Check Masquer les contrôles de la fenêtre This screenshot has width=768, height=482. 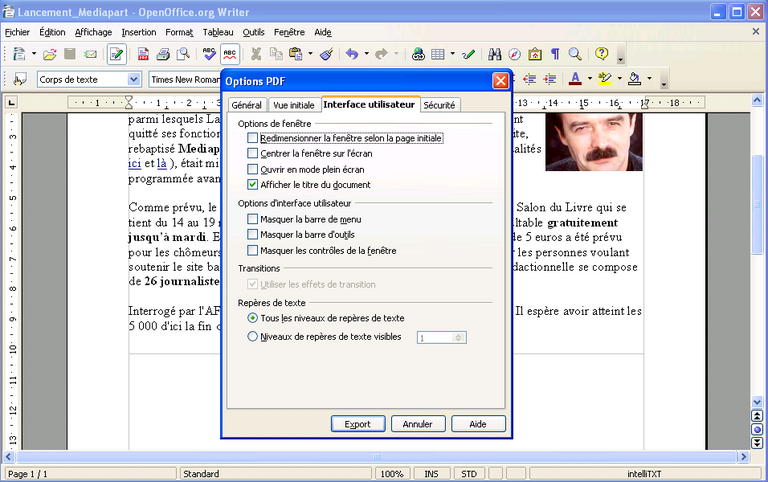[252, 251]
